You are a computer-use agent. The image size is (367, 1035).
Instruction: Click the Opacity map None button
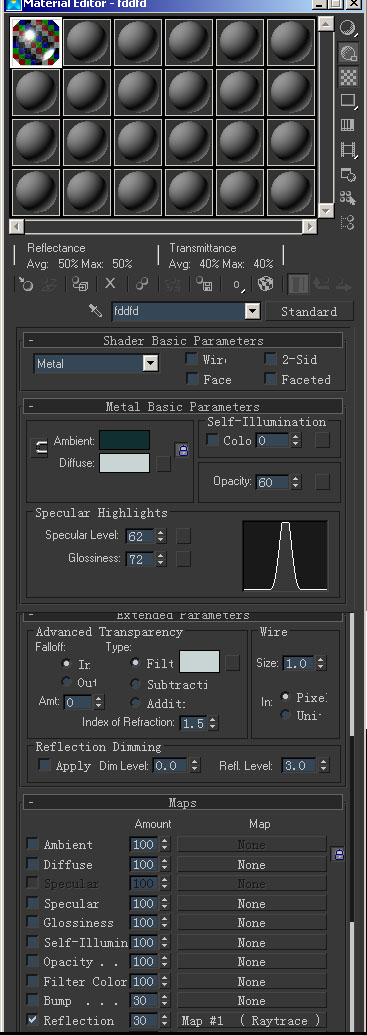[251, 962]
